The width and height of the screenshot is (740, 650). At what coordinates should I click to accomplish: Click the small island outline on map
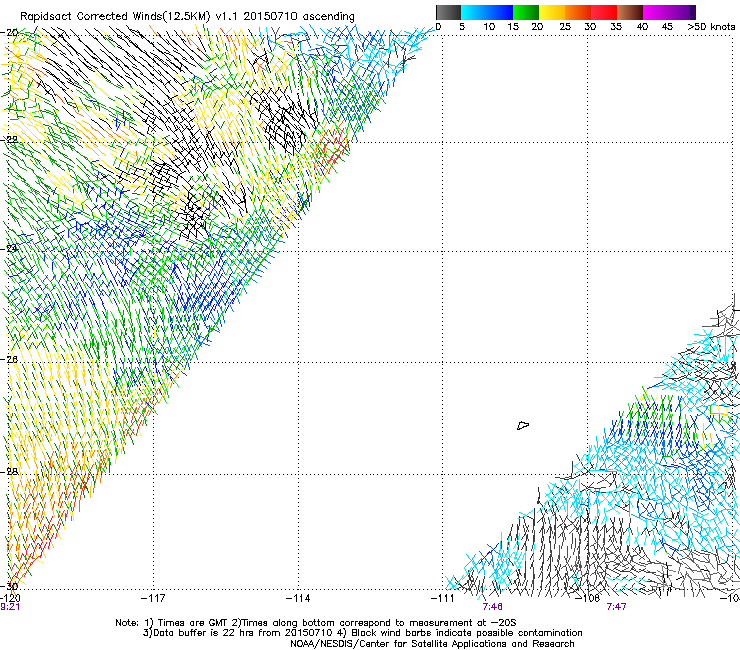coord(523,426)
